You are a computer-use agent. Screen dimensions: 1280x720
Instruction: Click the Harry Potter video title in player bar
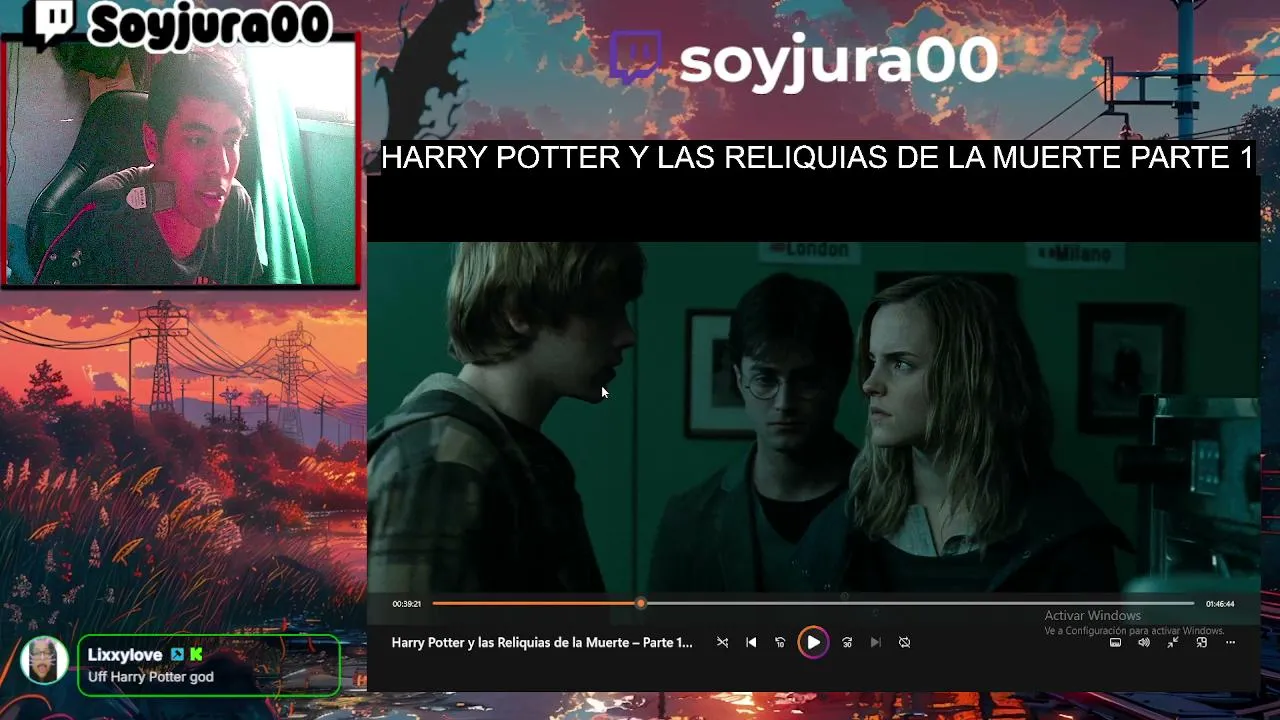coord(542,642)
